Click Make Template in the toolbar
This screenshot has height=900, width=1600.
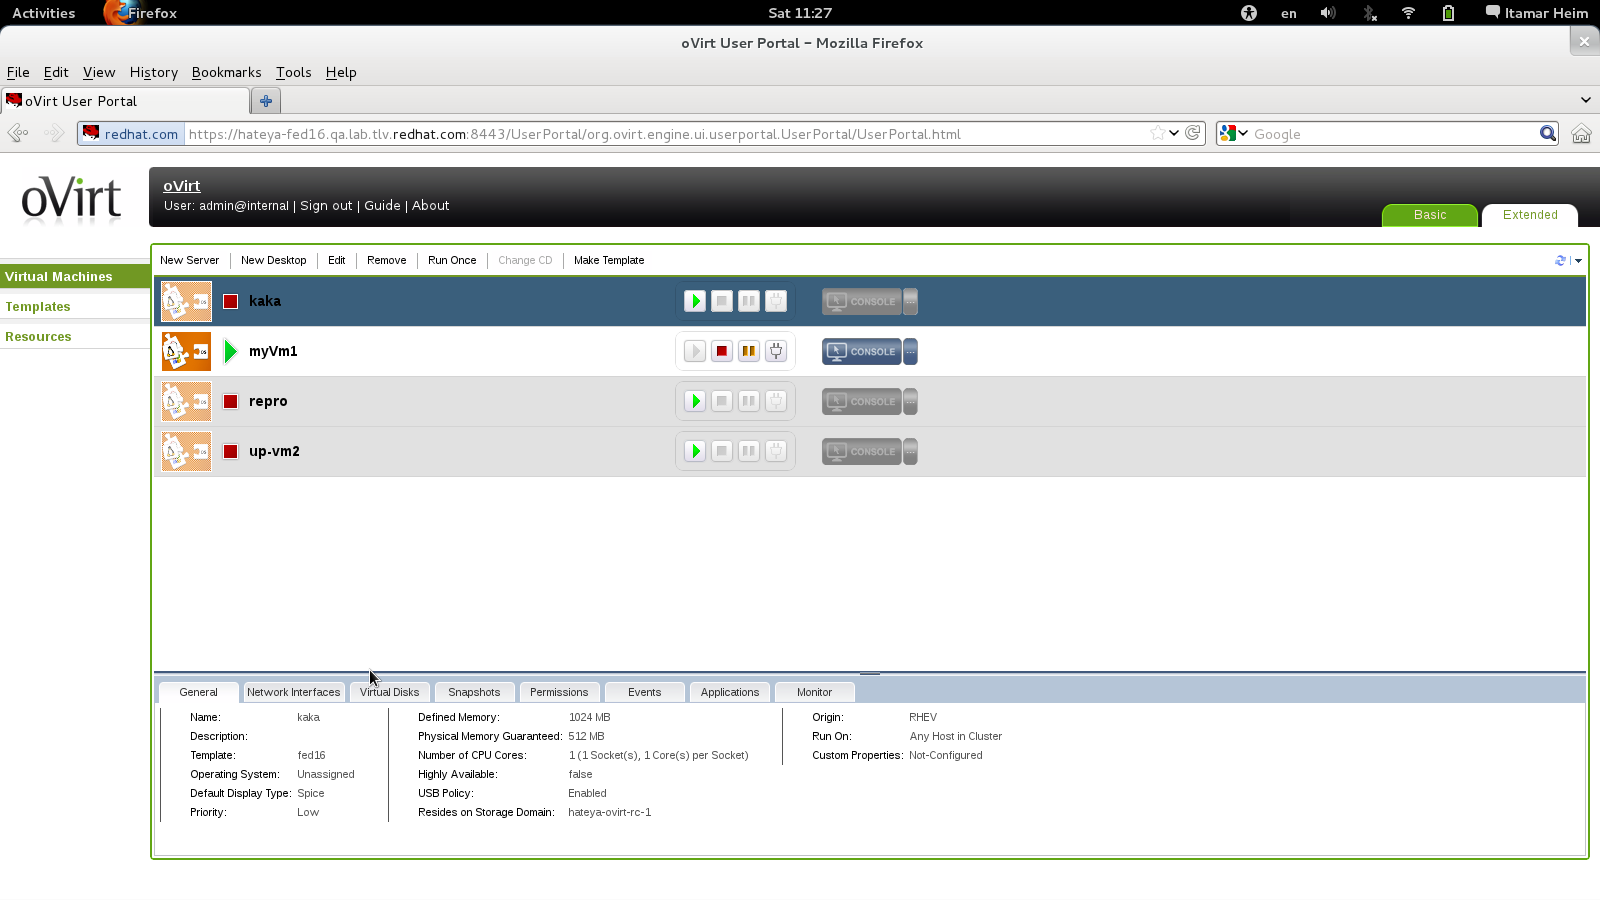[609, 260]
